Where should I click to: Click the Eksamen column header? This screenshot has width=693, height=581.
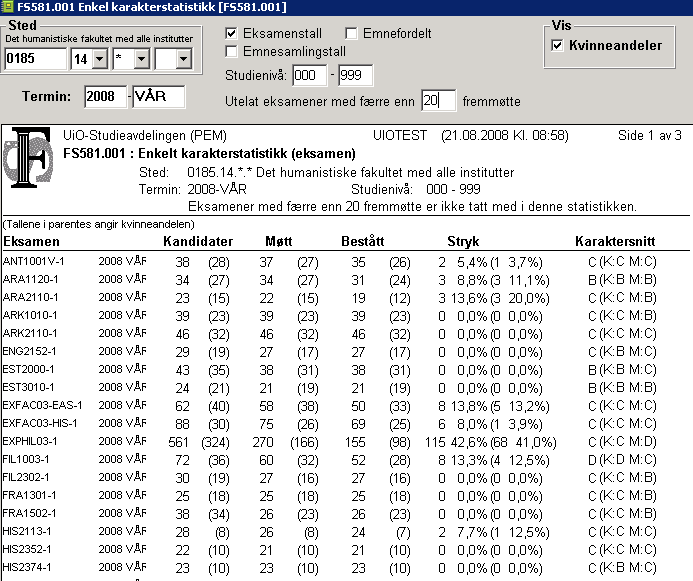(31, 242)
